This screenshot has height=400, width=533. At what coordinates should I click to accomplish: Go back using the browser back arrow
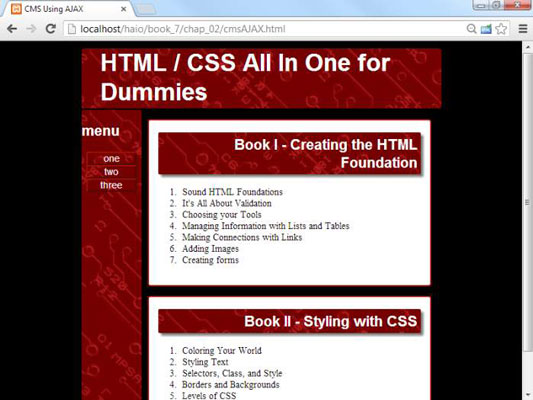(12, 29)
